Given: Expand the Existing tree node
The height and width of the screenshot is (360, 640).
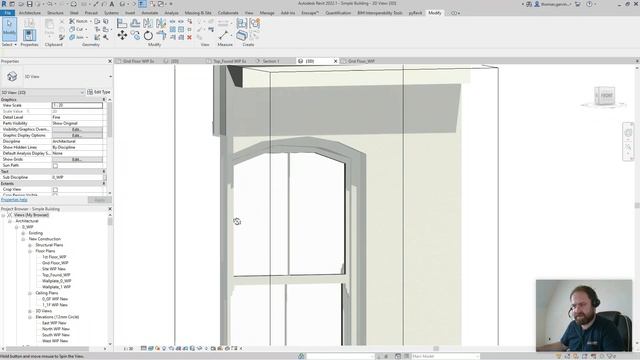Looking at the screenshot, I should point(23,233).
